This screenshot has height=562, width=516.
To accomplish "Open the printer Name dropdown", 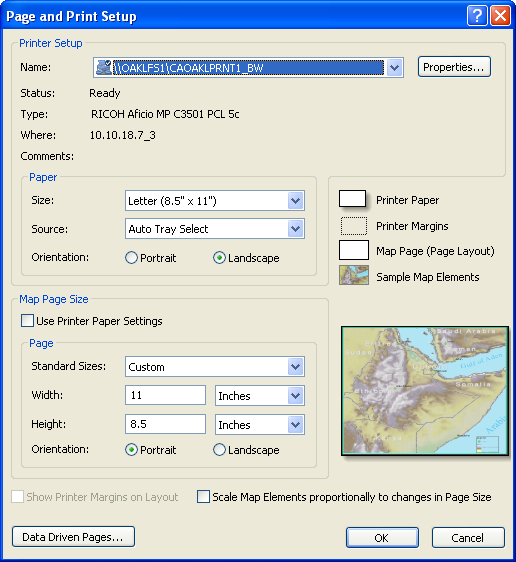I will pyautogui.click(x=394, y=67).
